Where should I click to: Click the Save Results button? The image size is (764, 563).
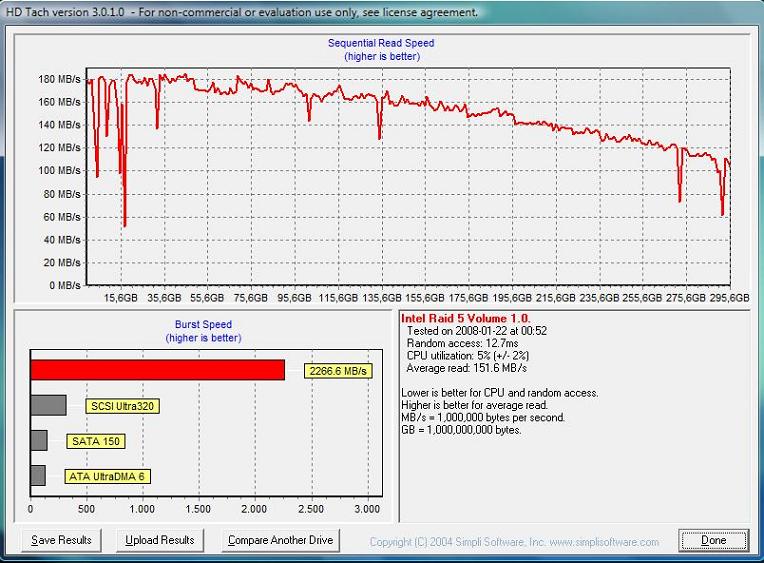click(x=61, y=540)
